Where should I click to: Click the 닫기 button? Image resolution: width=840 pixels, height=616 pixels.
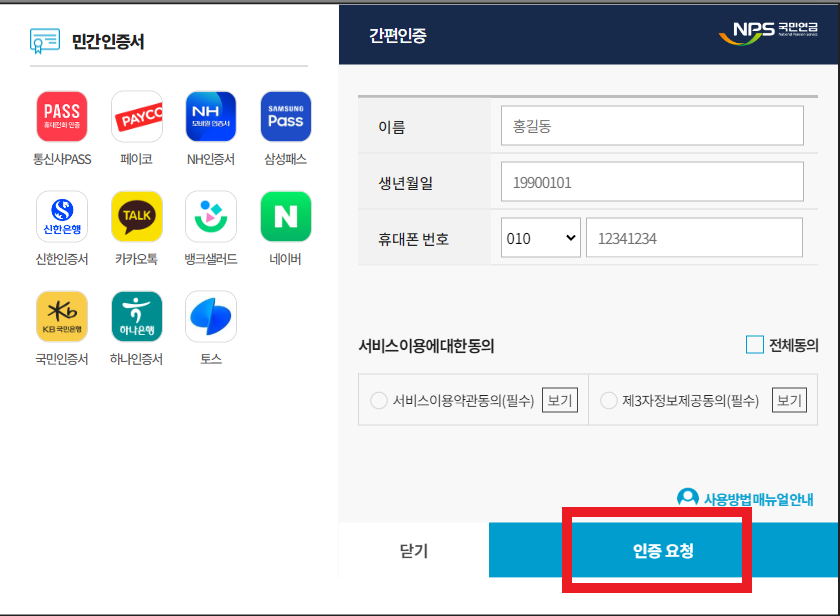pos(414,550)
